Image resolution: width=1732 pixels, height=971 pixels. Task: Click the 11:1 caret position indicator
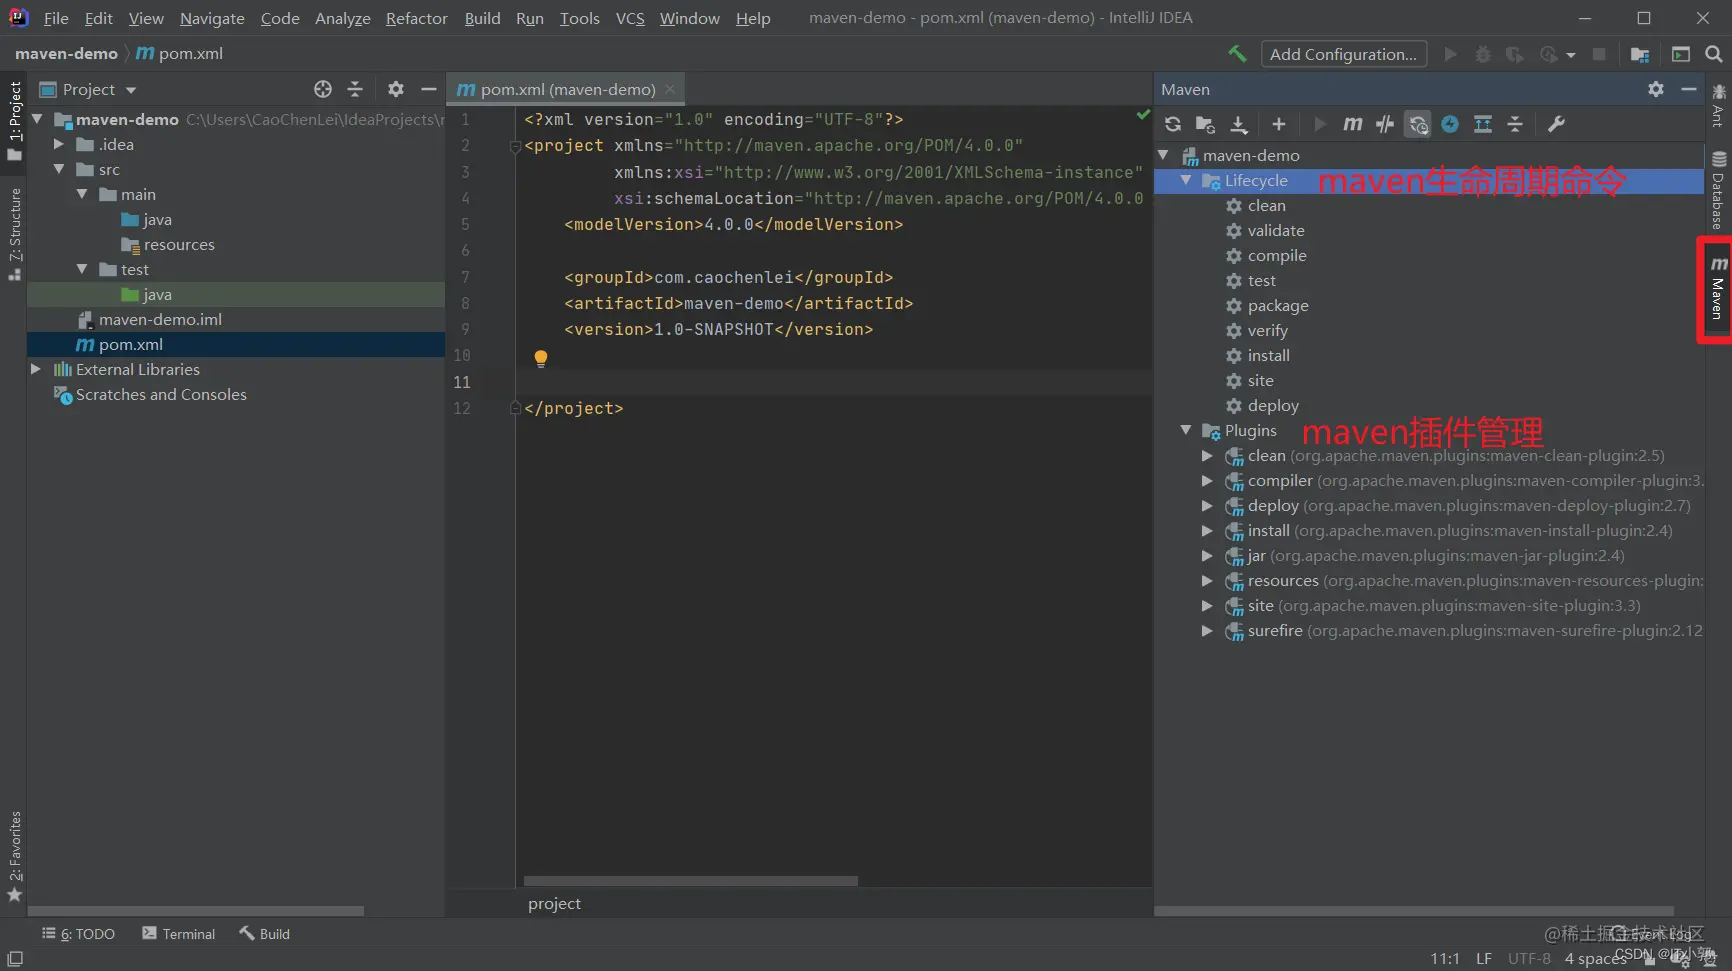click(x=1444, y=958)
